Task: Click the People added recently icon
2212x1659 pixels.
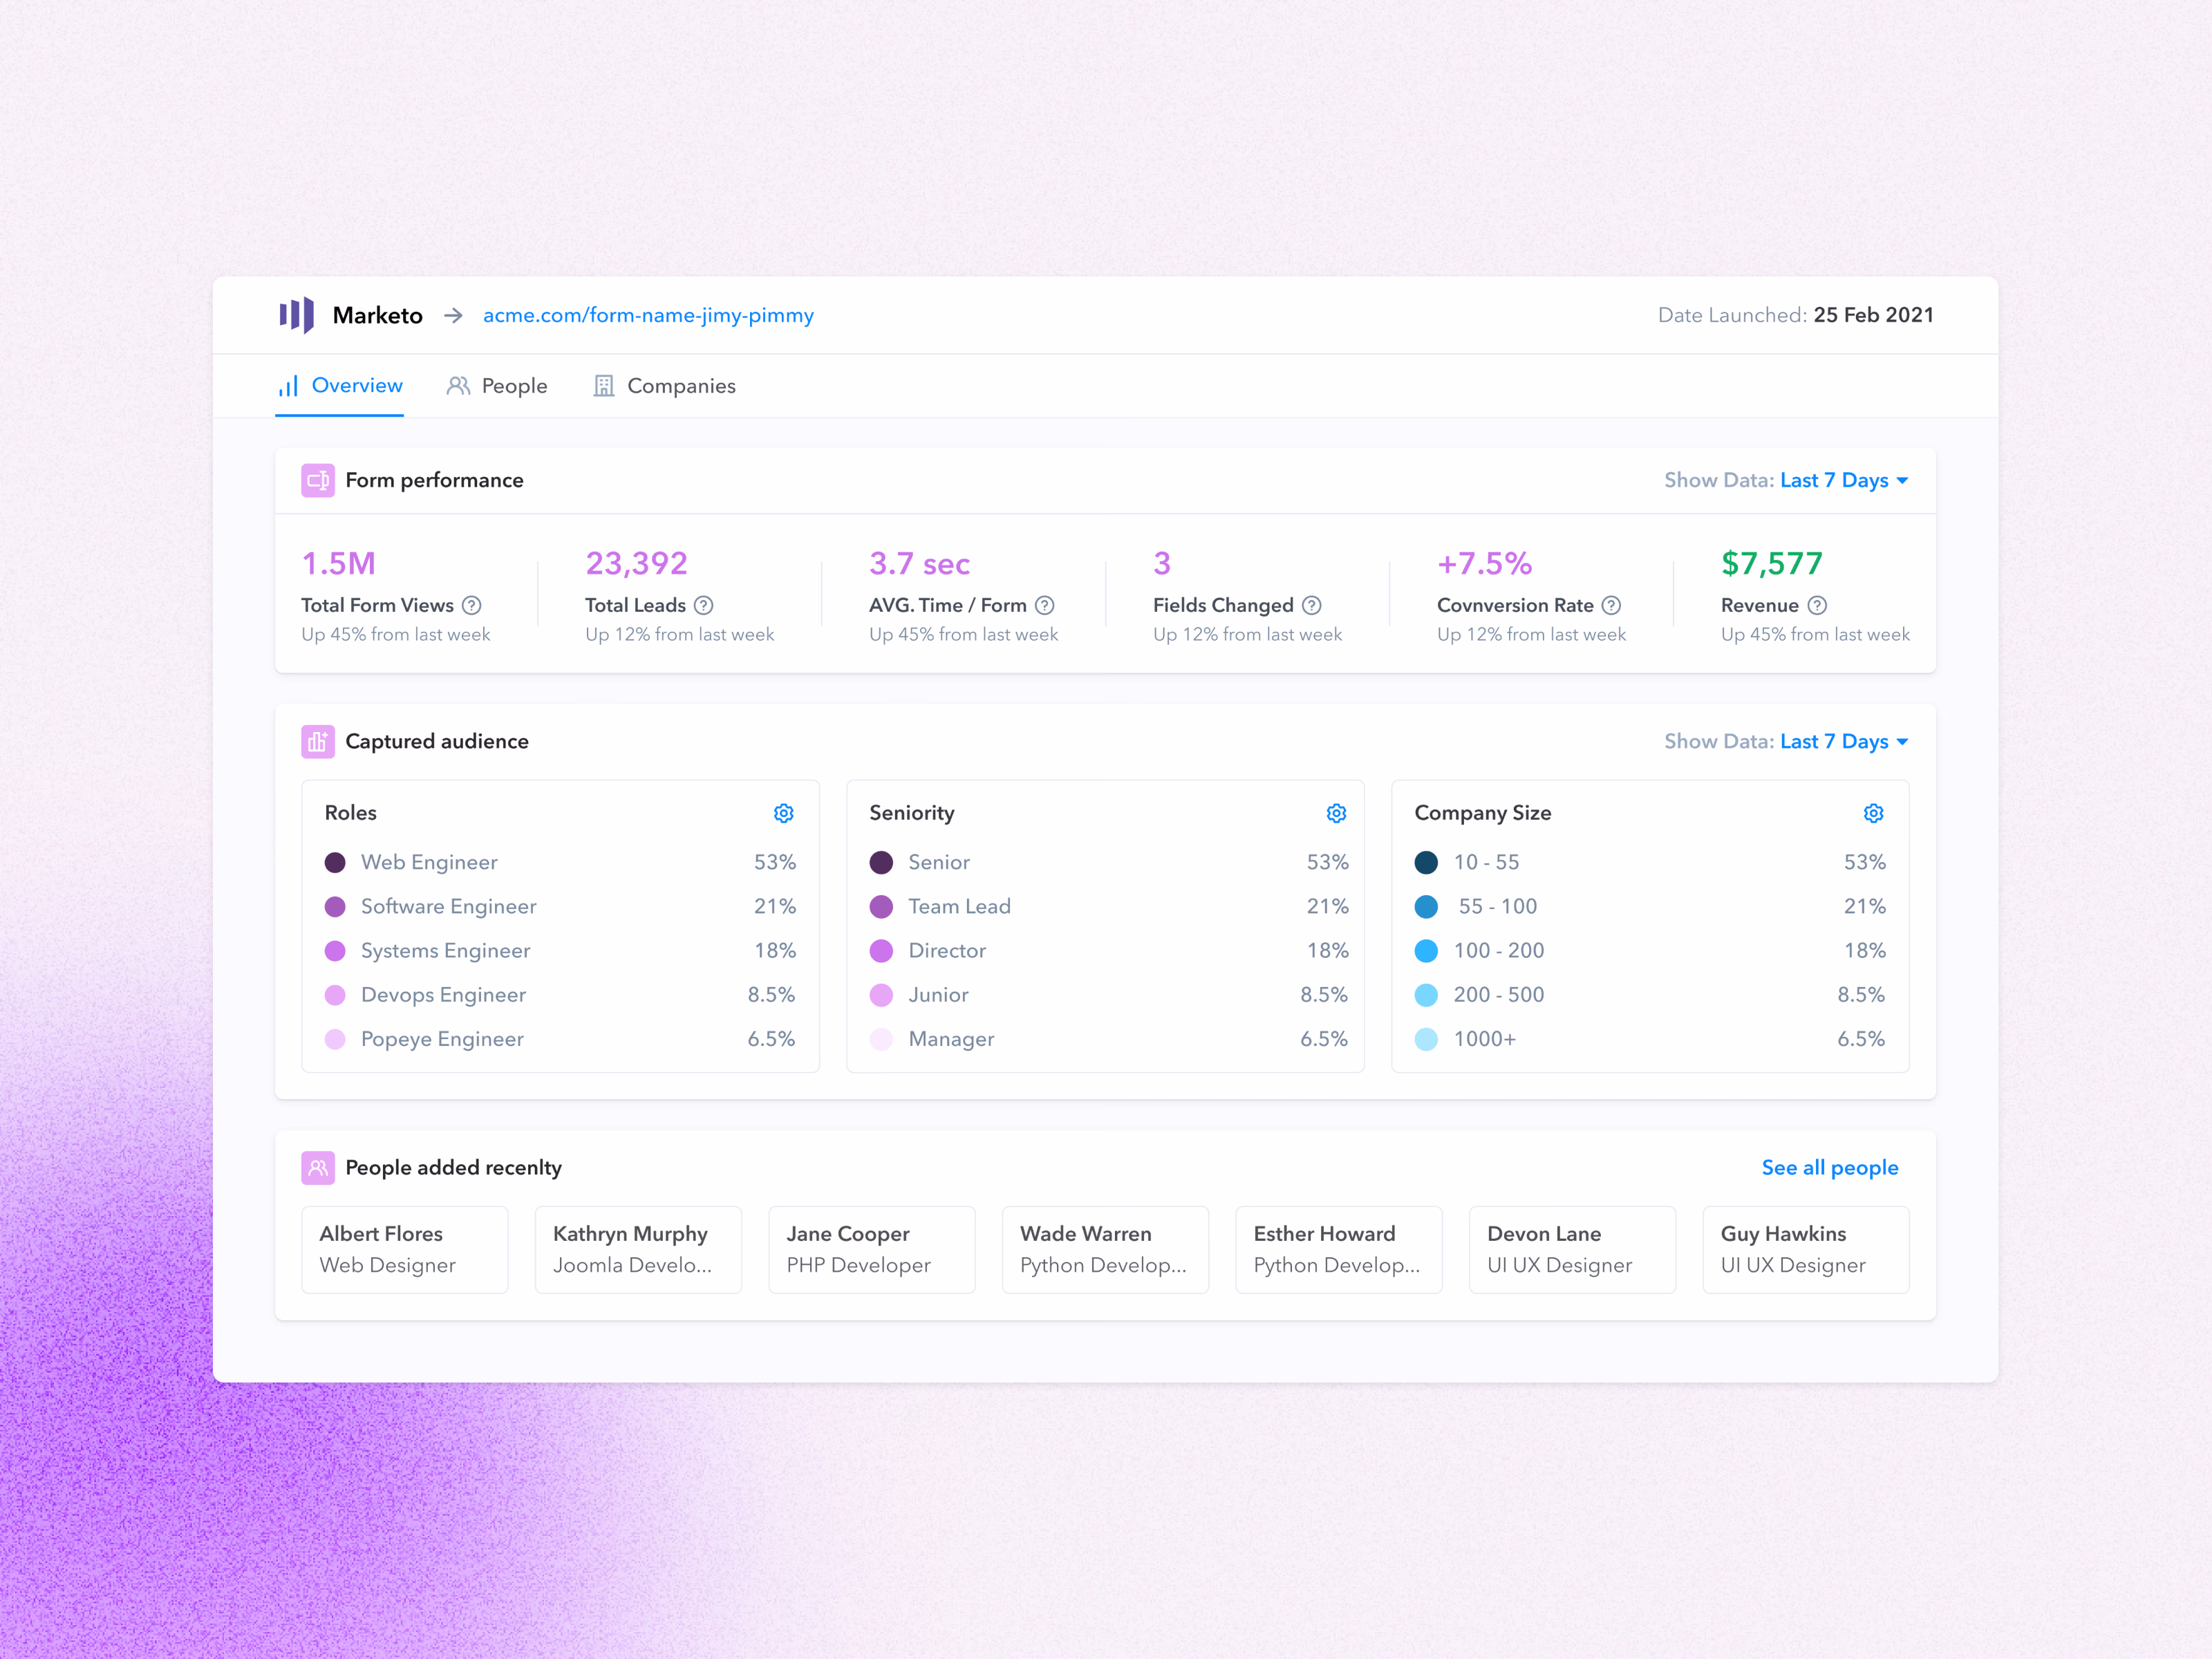Action: [318, 1167]
